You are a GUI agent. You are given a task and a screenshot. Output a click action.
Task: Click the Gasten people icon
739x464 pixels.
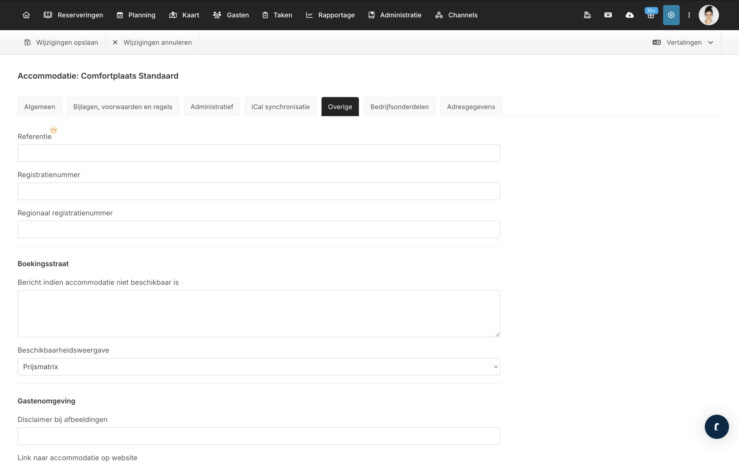(217, 15)
